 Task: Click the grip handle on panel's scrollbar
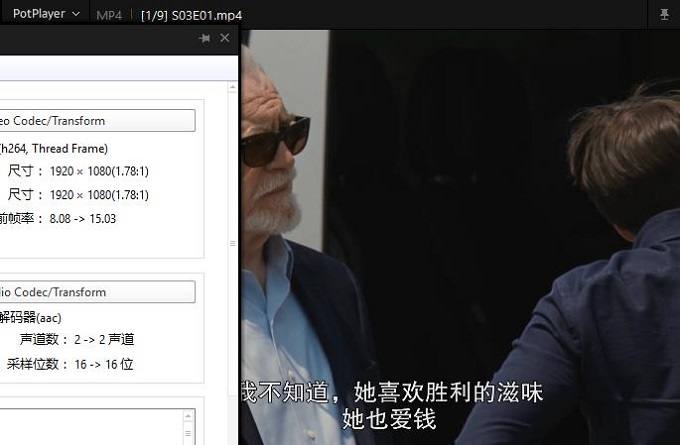click(233, 243)
